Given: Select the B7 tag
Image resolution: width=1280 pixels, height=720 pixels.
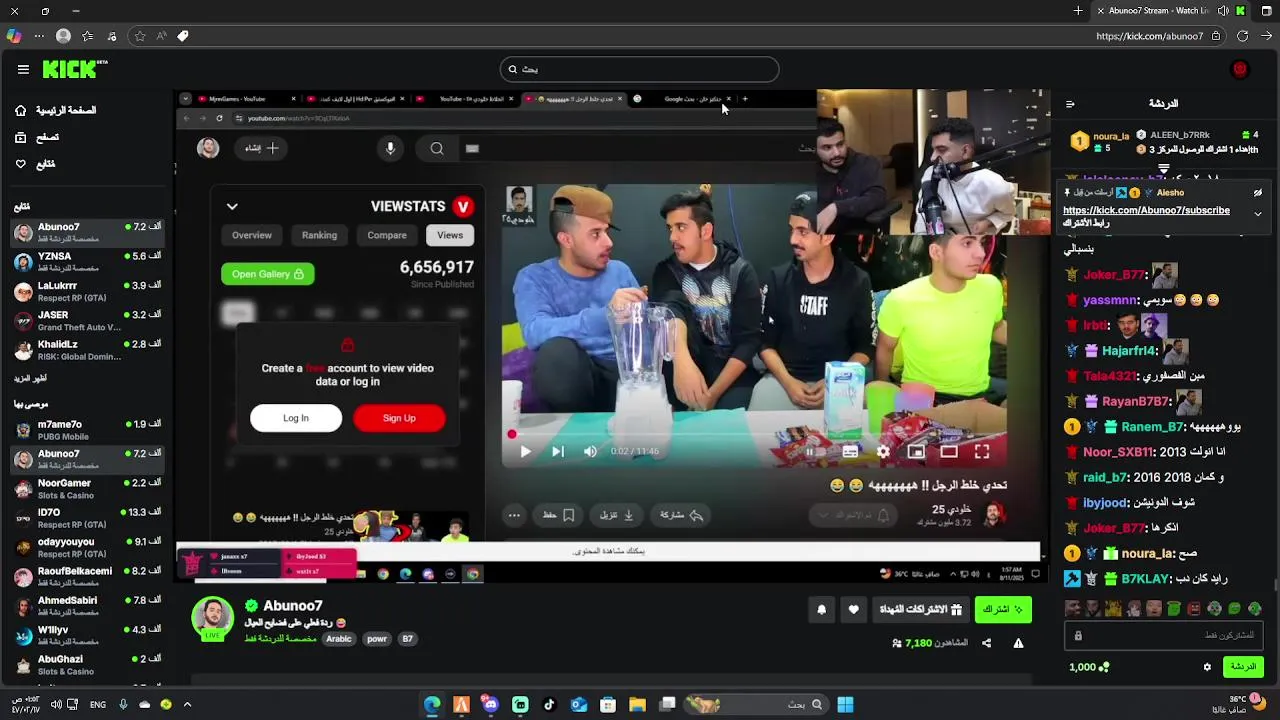Looking at the screenshot, I should coord(407,639).
